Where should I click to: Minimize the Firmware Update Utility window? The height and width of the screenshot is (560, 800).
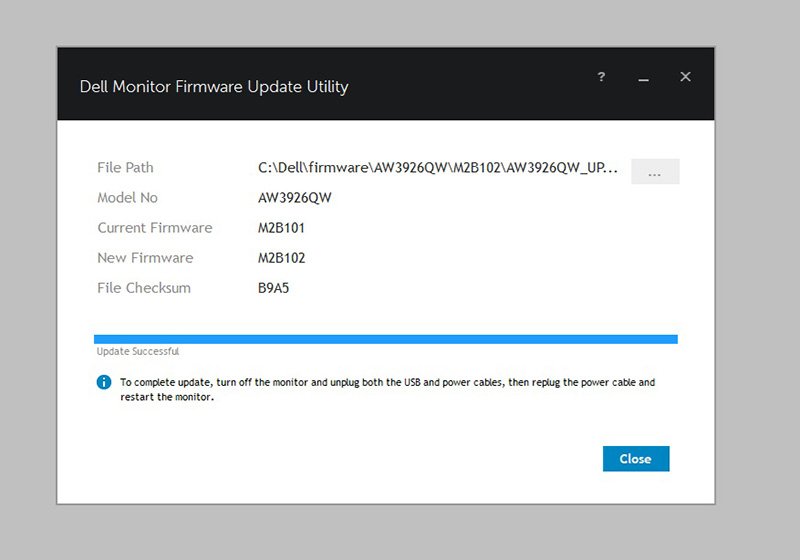coord(643,80)
